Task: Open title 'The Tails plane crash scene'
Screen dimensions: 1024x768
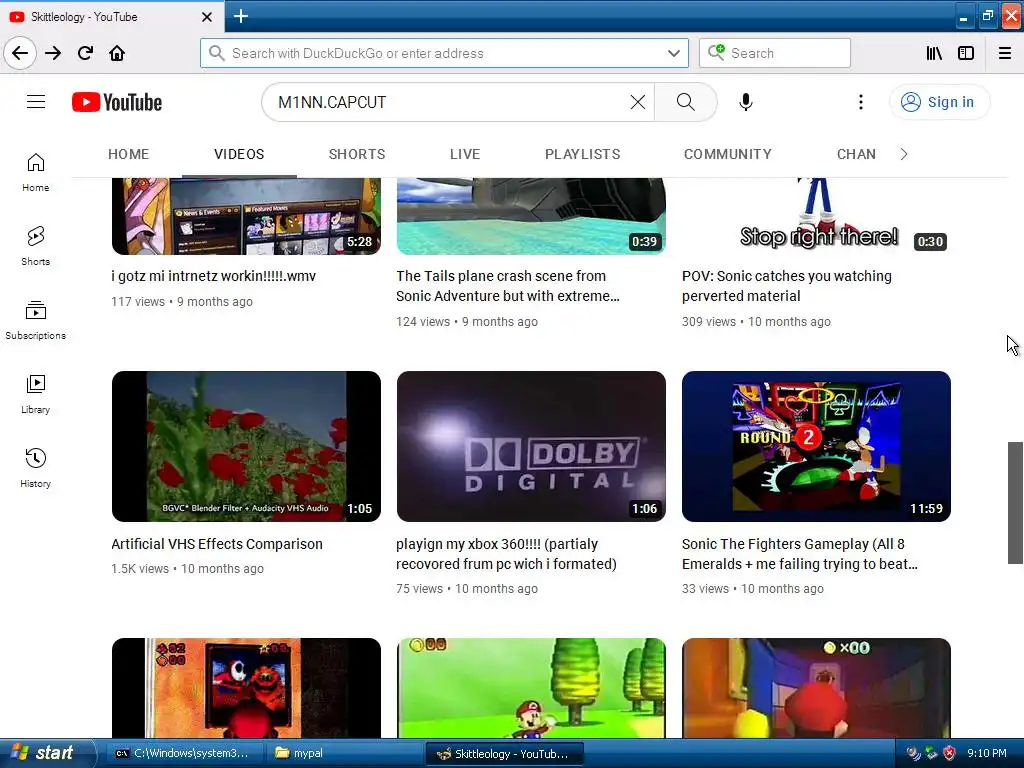Action: [507, 286]
